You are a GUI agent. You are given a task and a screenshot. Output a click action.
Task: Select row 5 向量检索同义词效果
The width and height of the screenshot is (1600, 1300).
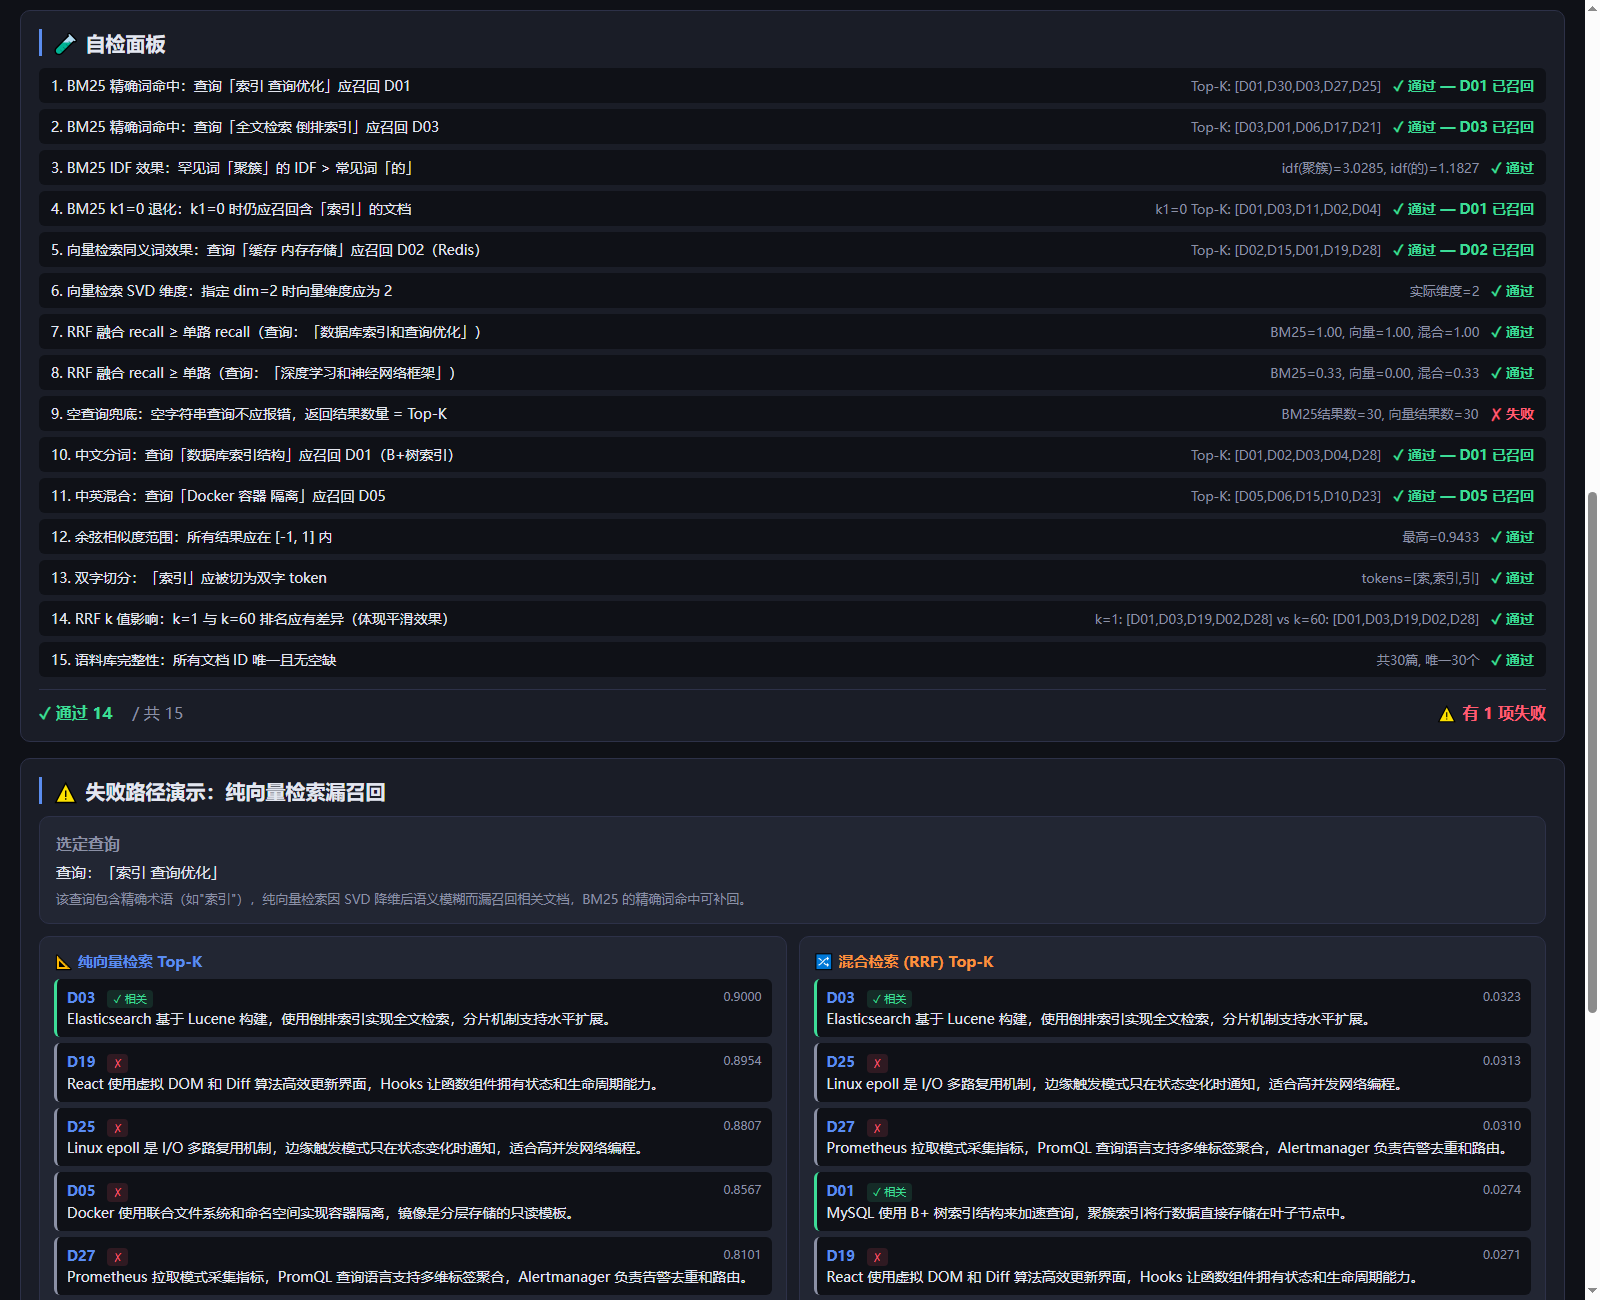tap(792, 250)
